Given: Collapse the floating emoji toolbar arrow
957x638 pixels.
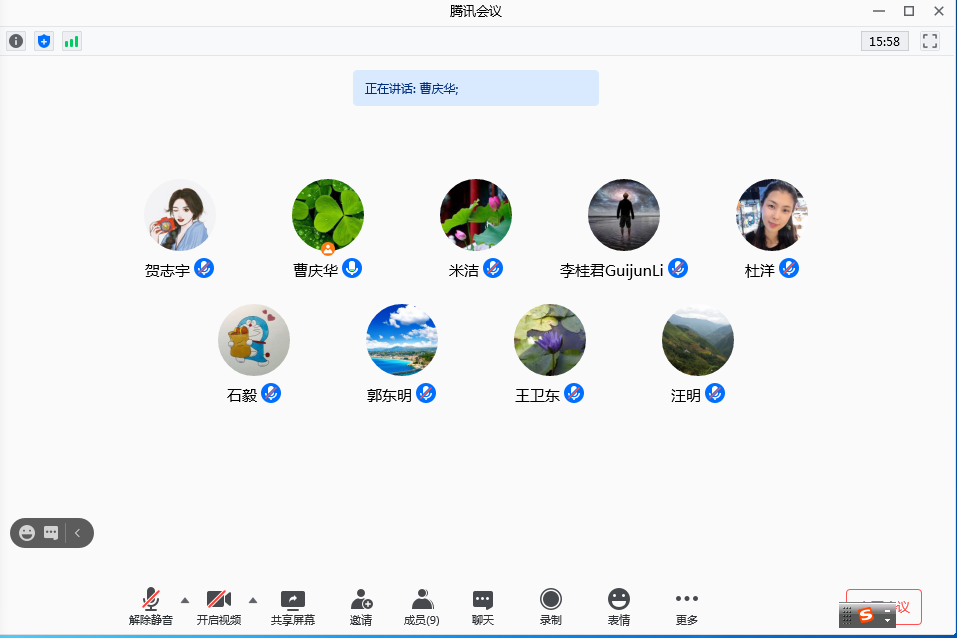Looking at the screenshot, I should [x=78, y=533].
